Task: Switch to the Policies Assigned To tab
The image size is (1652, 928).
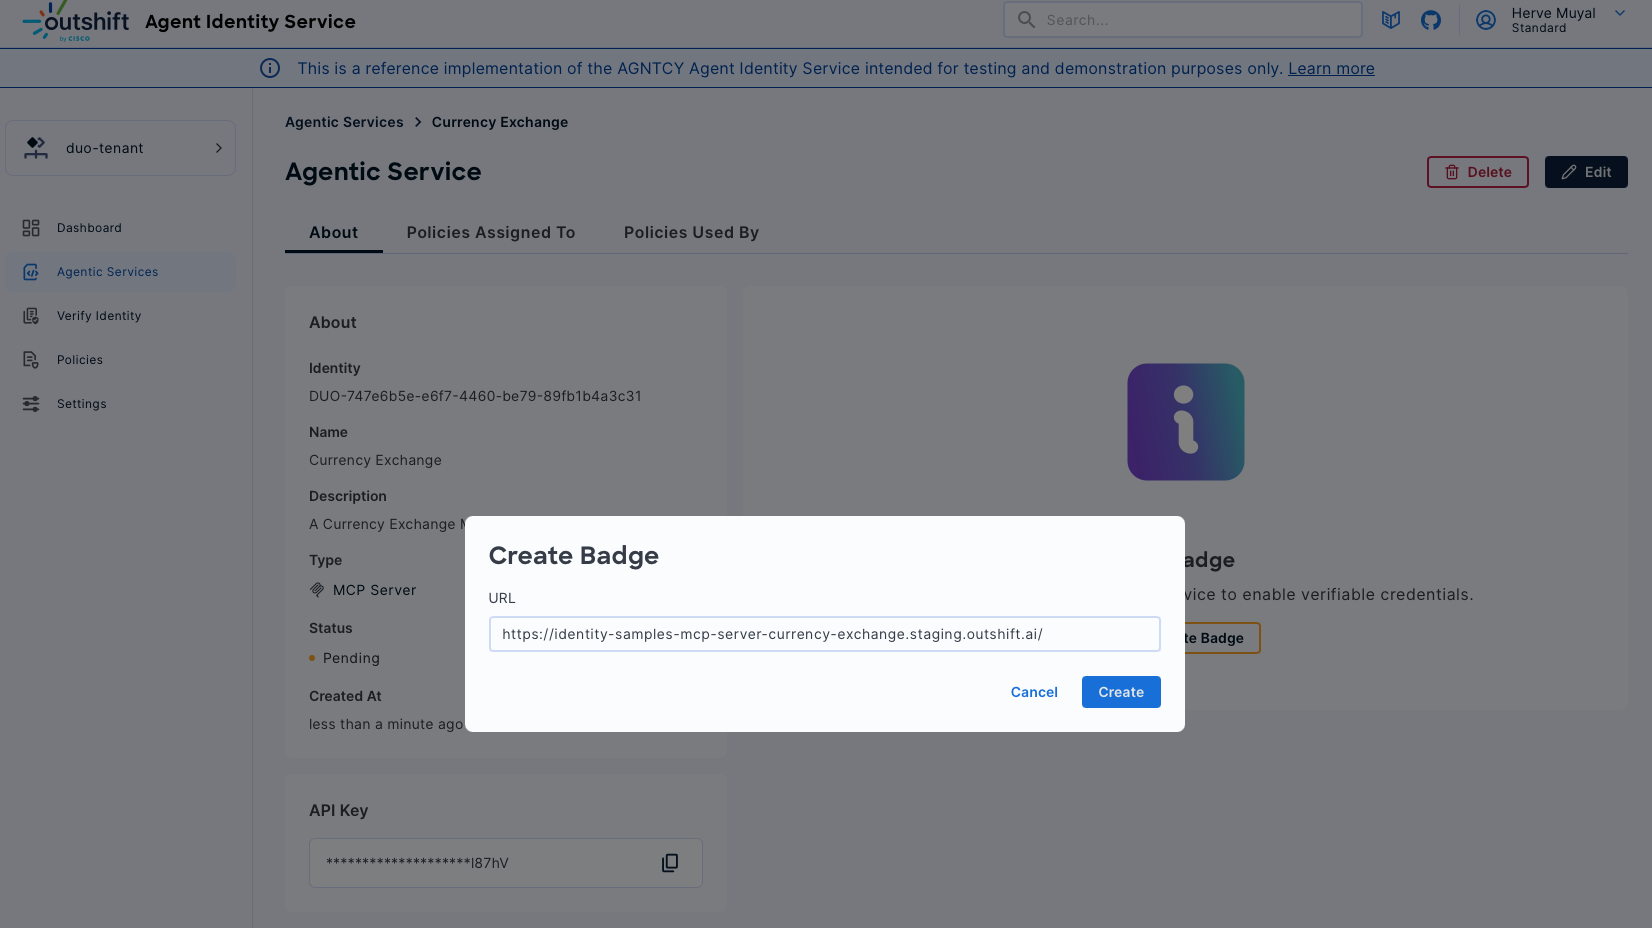Action: coord(491,232)
